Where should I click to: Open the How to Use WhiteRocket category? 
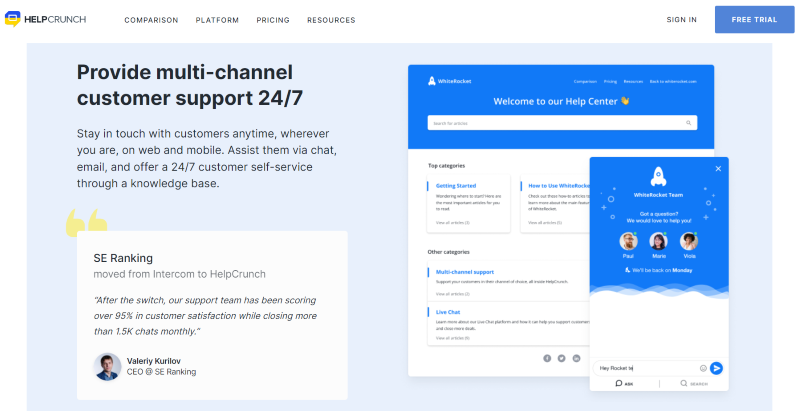pos(559,186)
